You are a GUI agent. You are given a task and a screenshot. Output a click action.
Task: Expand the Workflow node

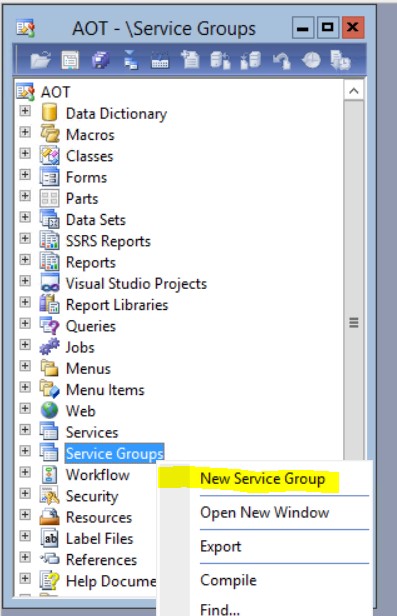coord(25,472)
